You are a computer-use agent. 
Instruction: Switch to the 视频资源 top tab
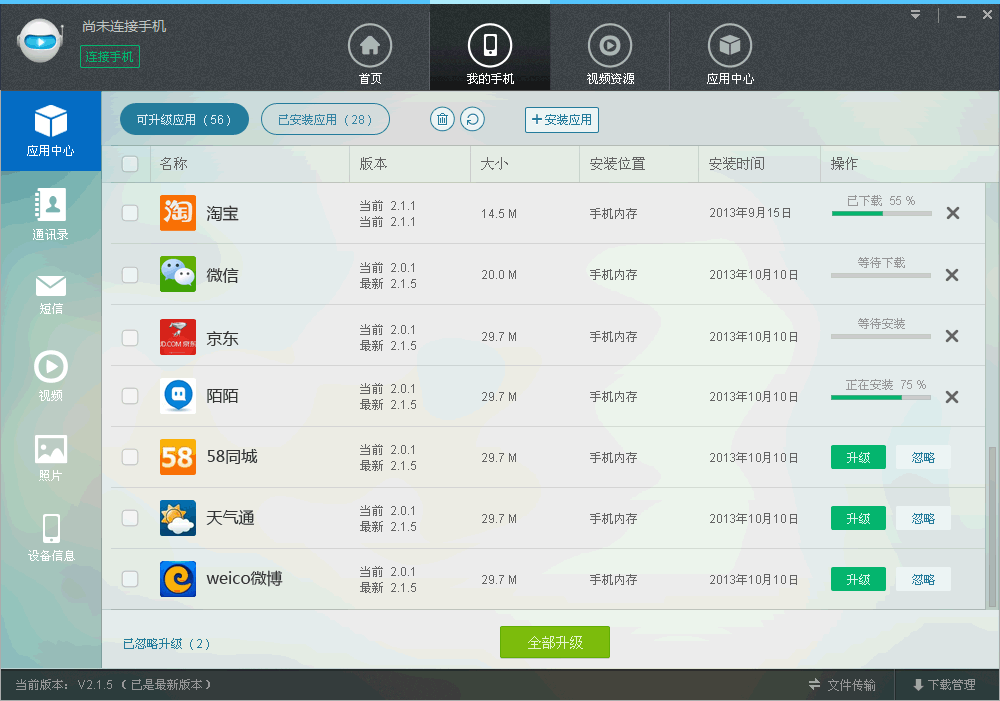tap(610, 55)
